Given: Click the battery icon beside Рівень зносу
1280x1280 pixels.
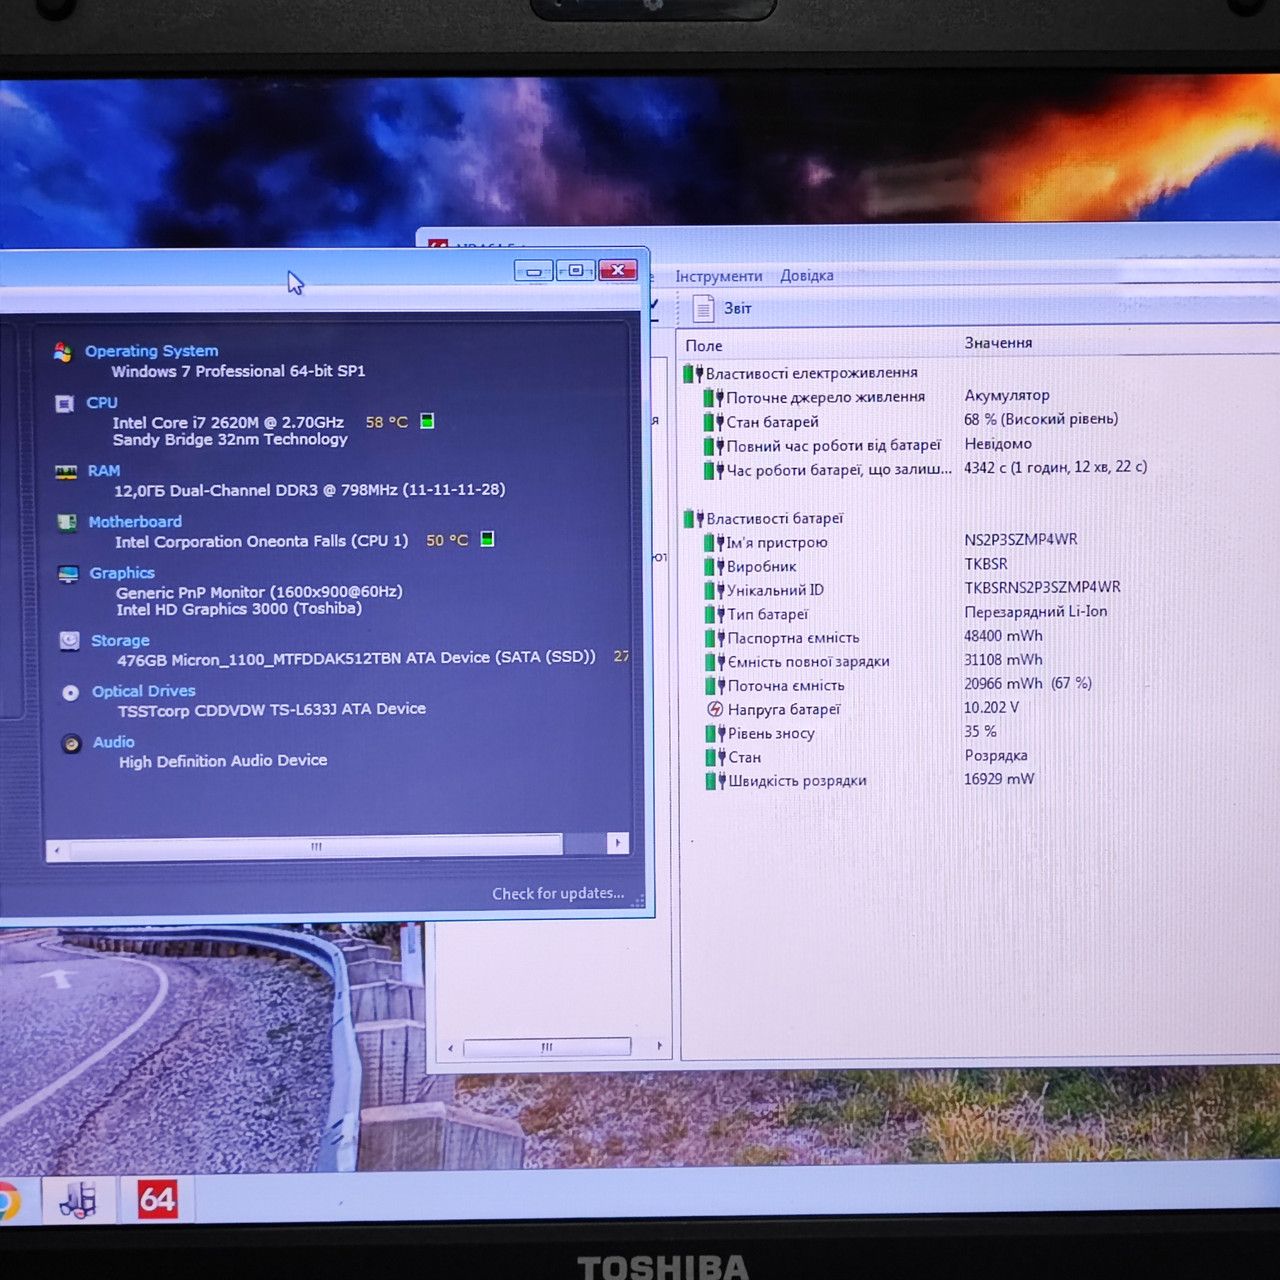Looking at the screenshot, I should click(714, 733).
